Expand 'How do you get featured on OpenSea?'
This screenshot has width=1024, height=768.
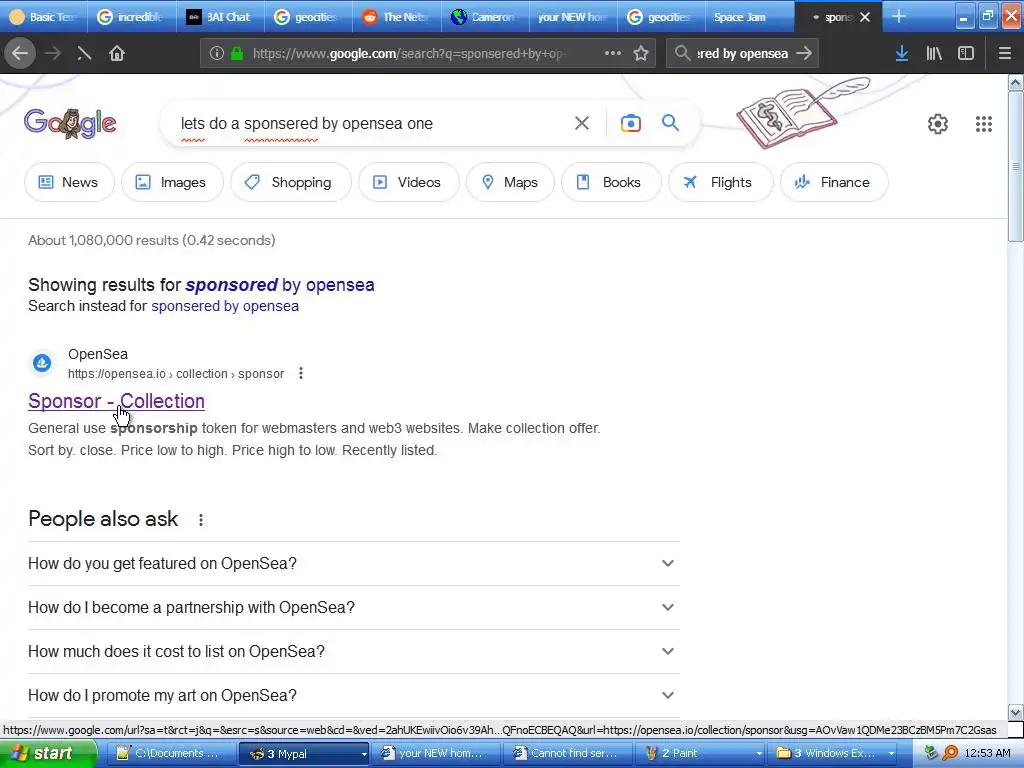click(353, 563)
